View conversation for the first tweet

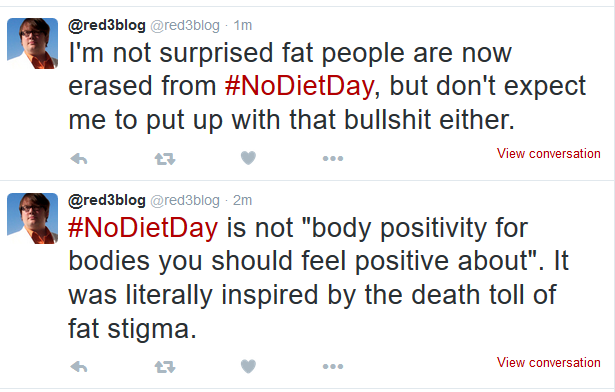548,153
